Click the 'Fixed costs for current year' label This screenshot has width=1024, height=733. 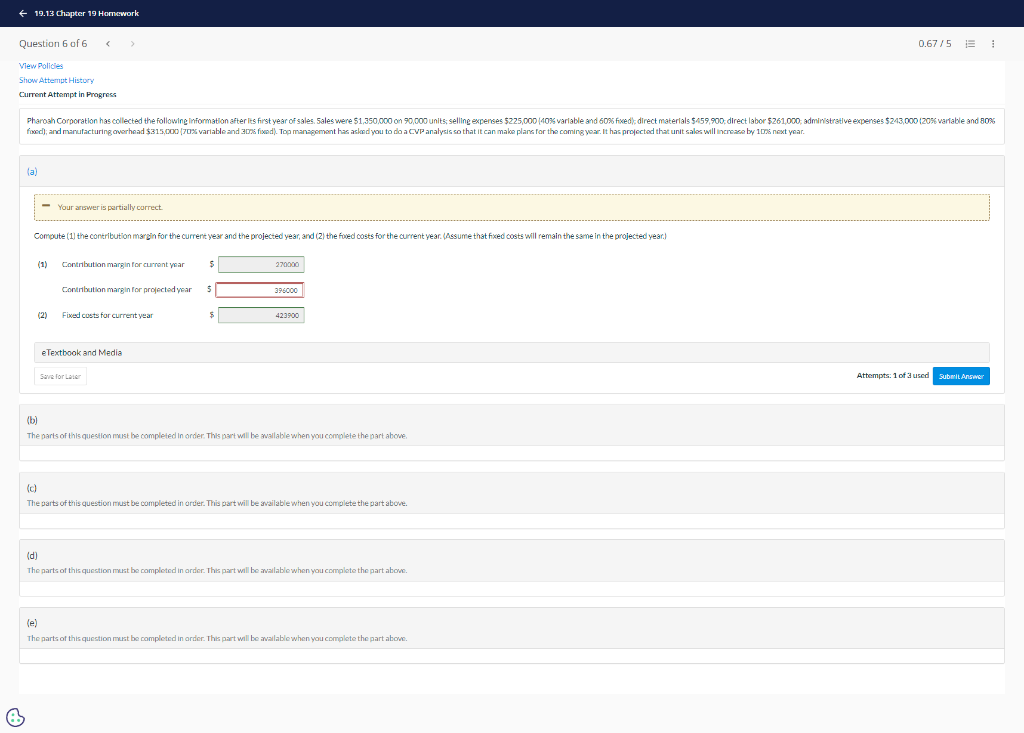click(x=107, y=315)
